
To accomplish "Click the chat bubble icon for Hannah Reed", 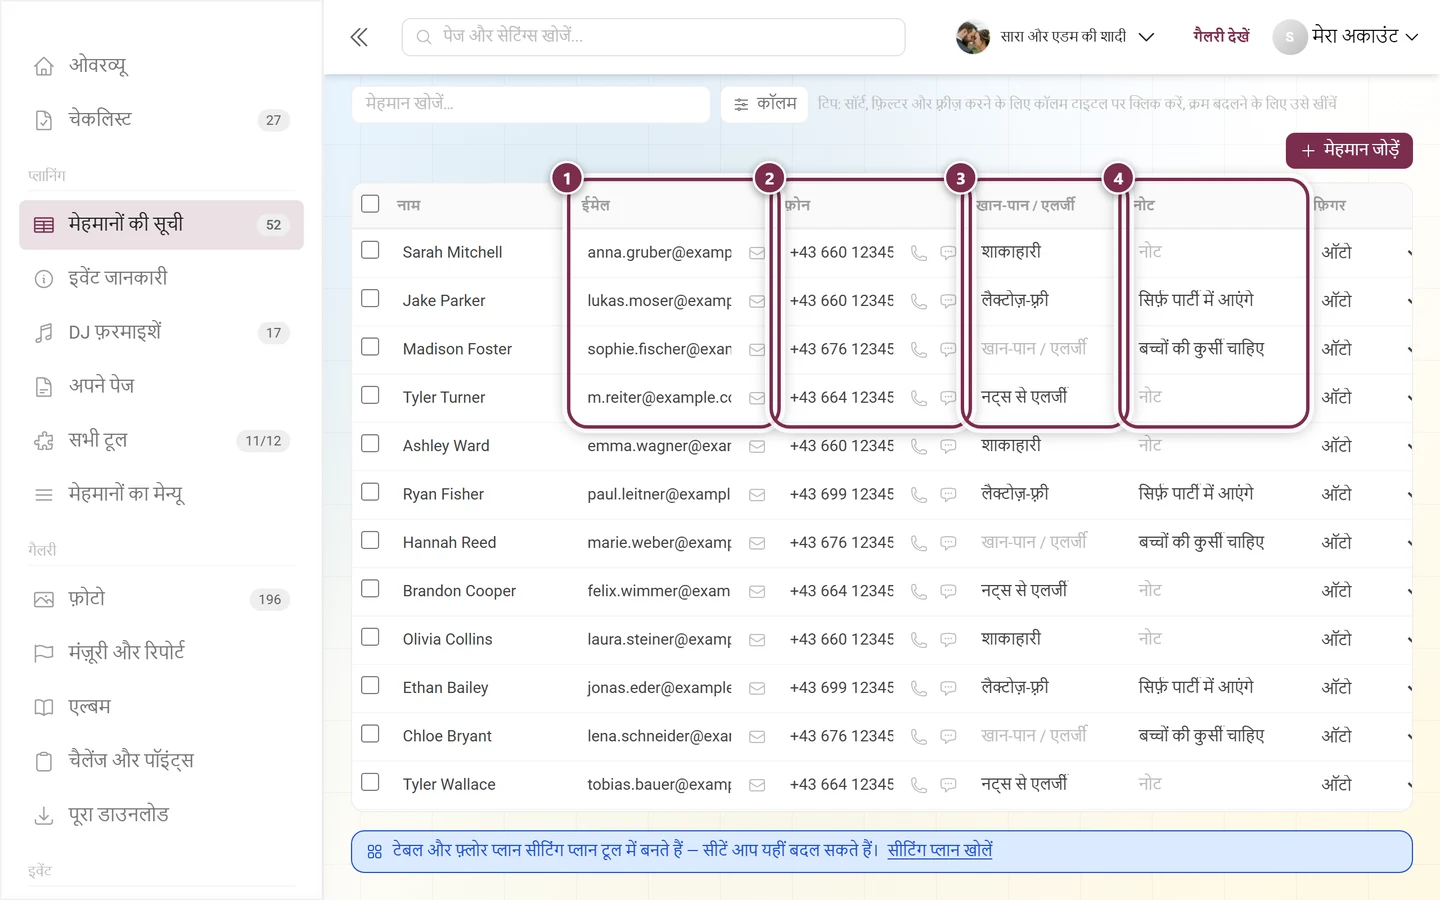I will [948, 543].
